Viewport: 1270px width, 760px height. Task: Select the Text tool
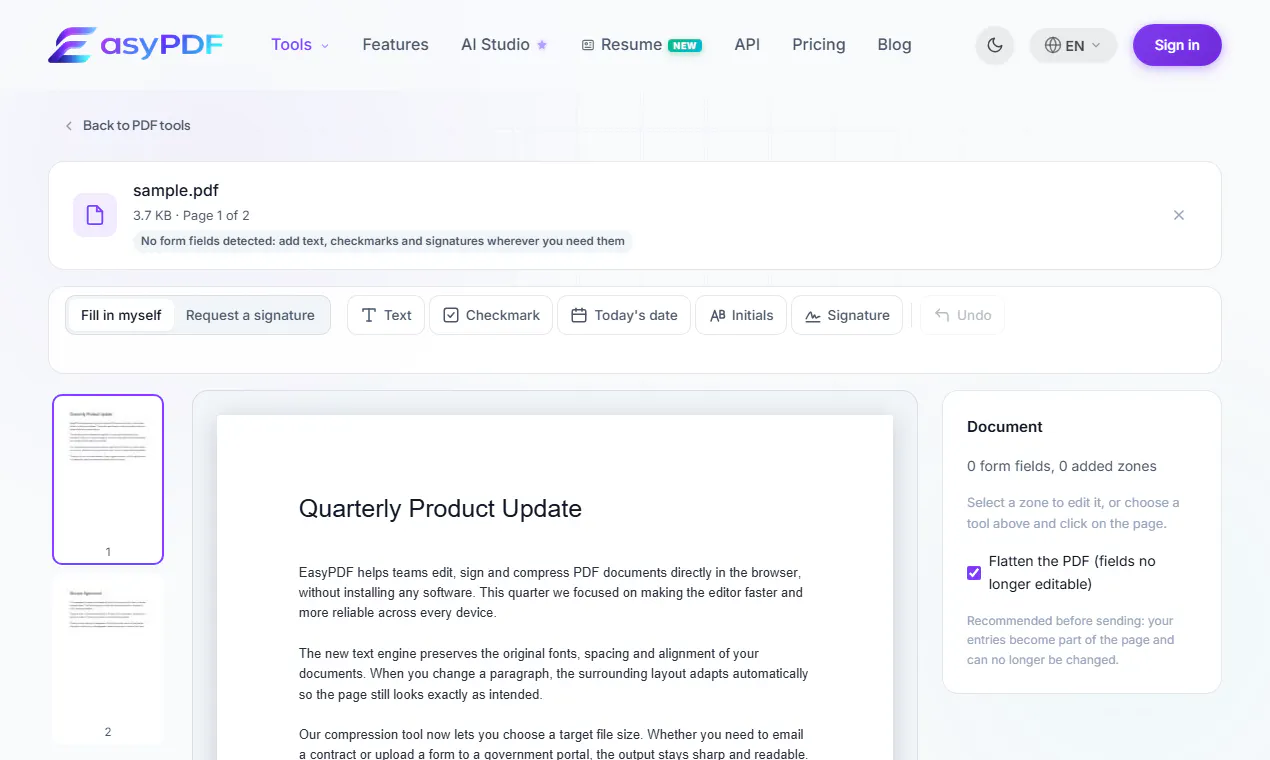[386, 315]
